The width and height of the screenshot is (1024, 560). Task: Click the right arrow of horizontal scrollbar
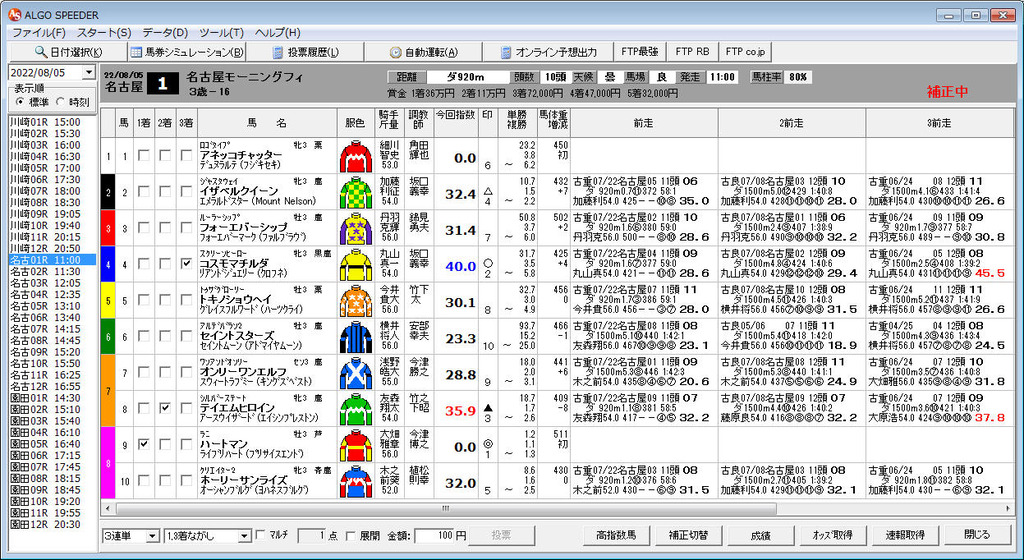coord(1009,508)
